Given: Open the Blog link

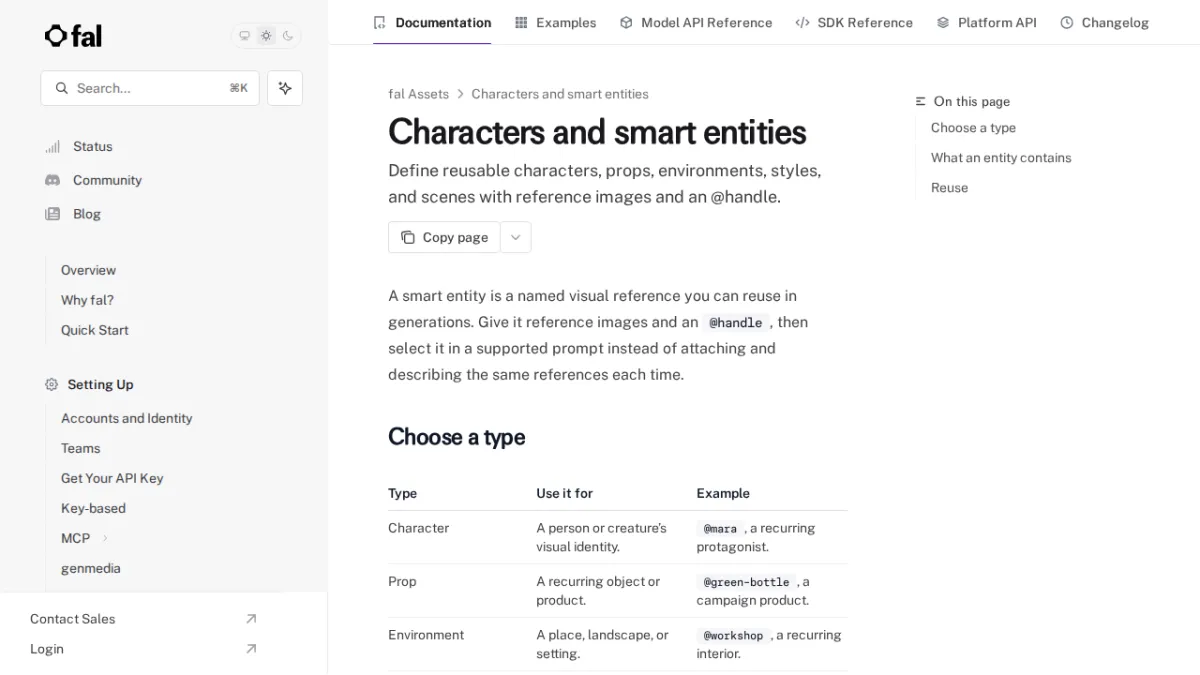Looking at the screenshot, I should pos(87,214).
